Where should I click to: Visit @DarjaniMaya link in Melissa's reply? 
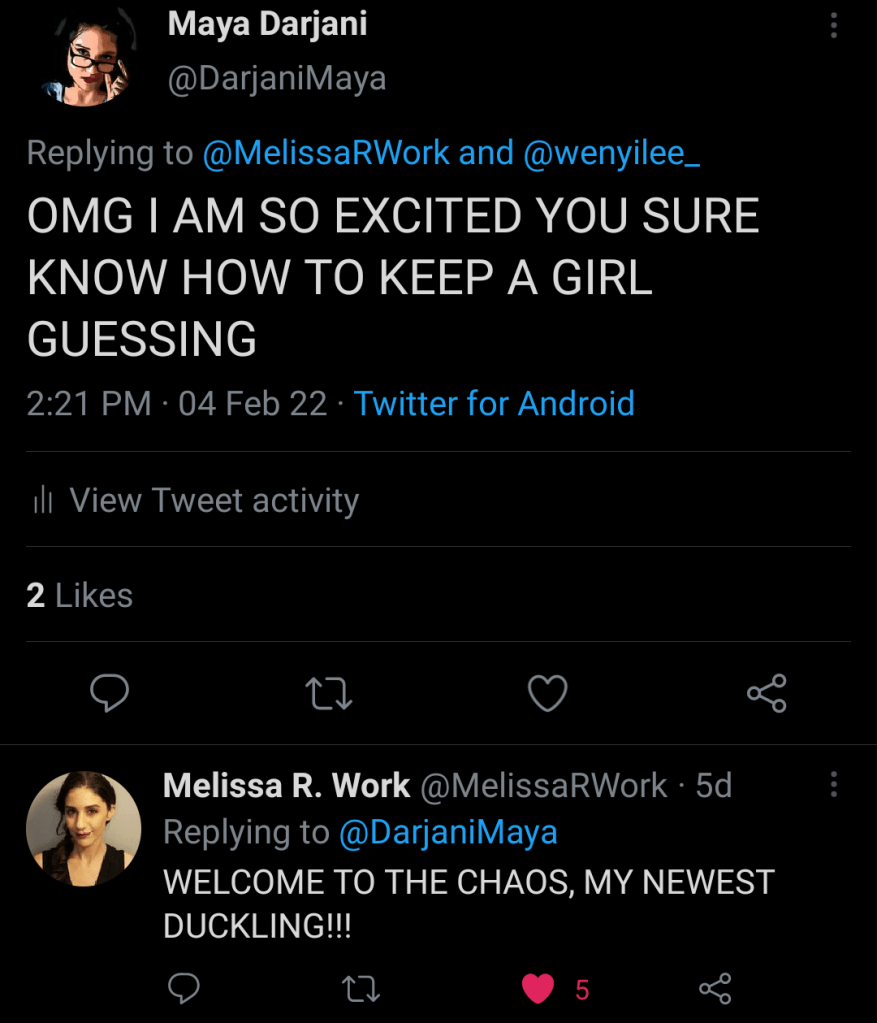click(448, 832)
